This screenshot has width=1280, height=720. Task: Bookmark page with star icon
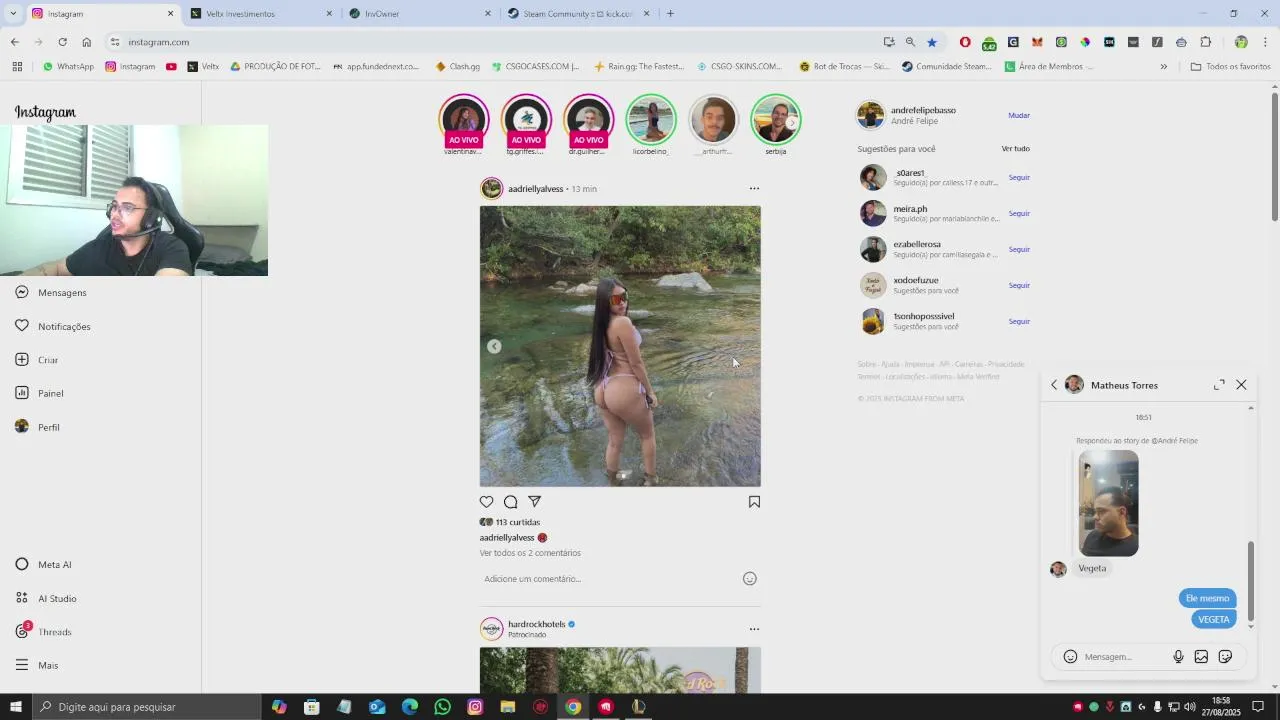[x=932, y=42]
